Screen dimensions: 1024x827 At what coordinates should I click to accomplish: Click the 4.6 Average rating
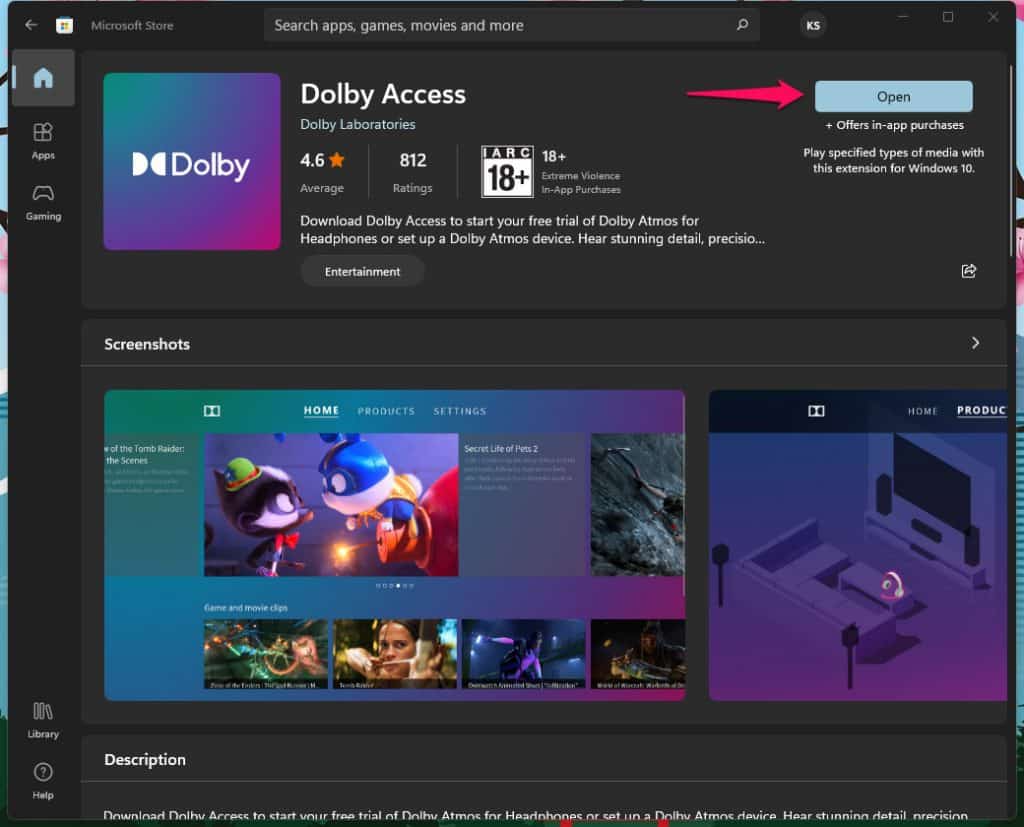pos(322,172)
